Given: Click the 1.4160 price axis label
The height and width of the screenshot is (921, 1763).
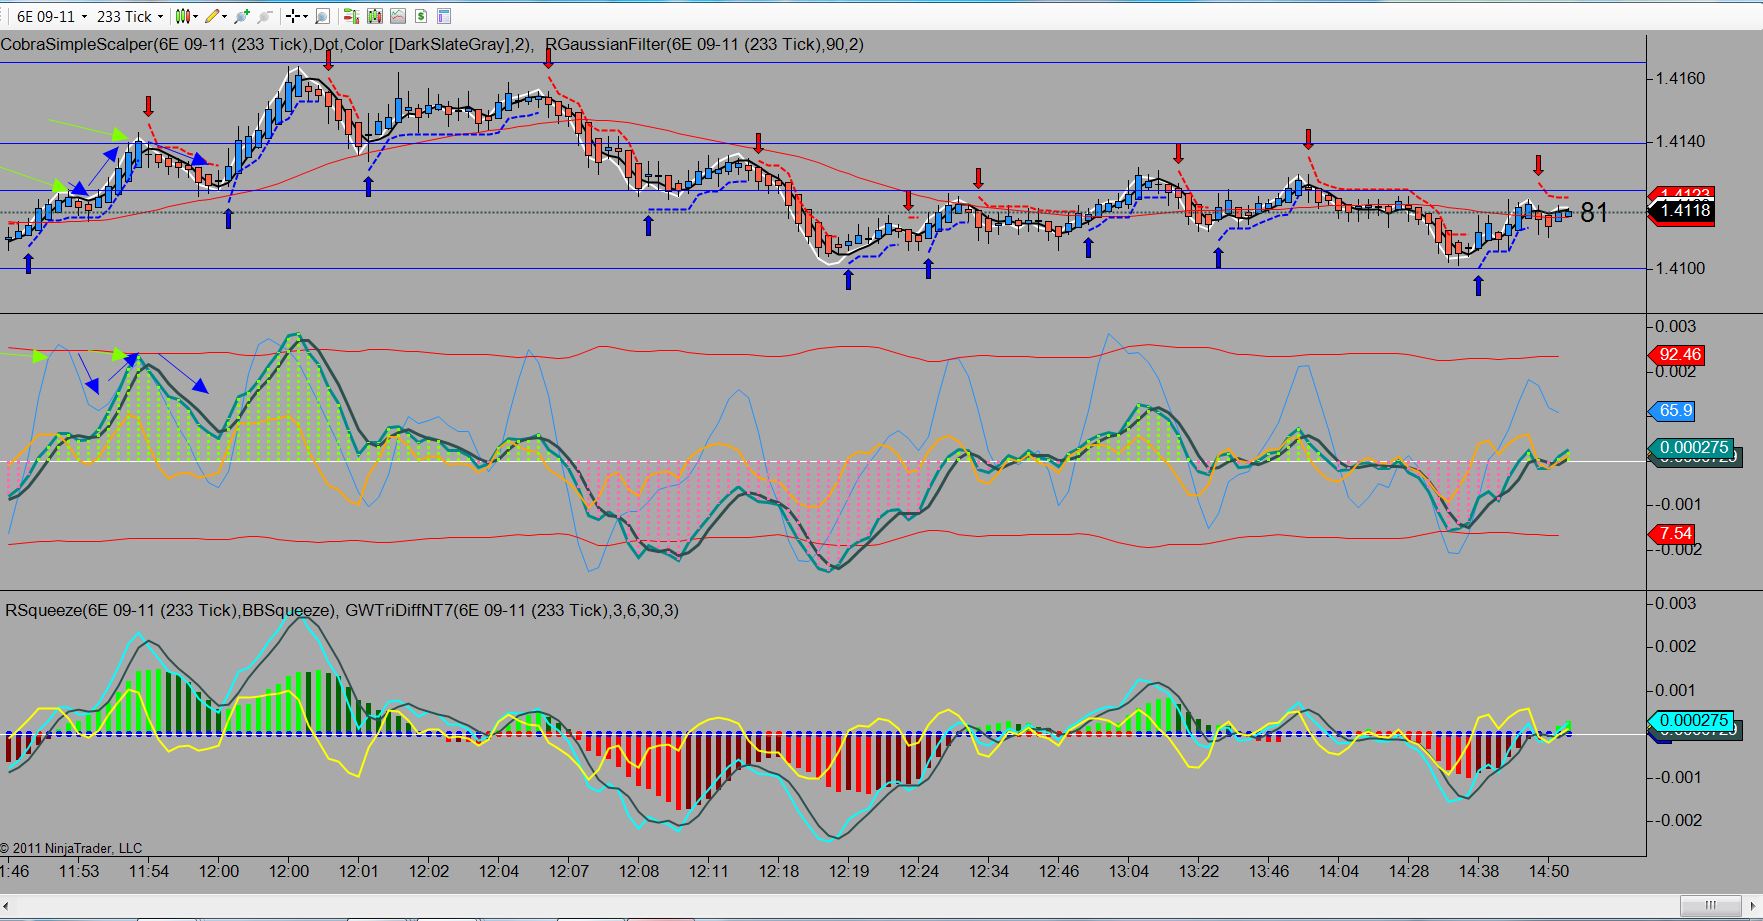Looking at the screenshot, I should click(1681, 78).
